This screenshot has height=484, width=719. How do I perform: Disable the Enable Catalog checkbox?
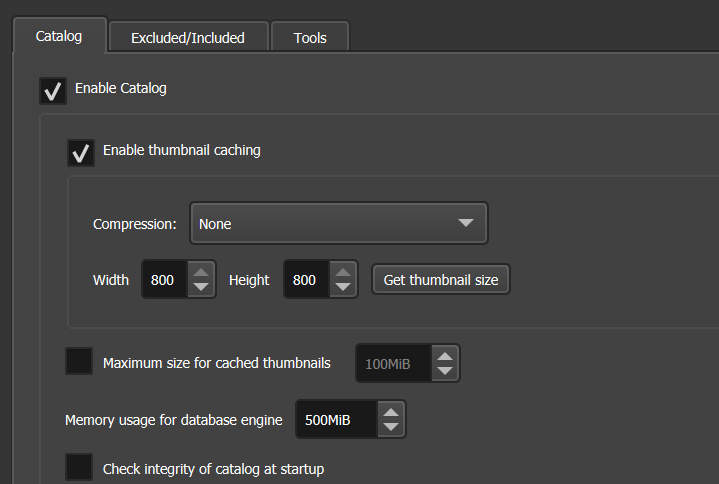53,90
